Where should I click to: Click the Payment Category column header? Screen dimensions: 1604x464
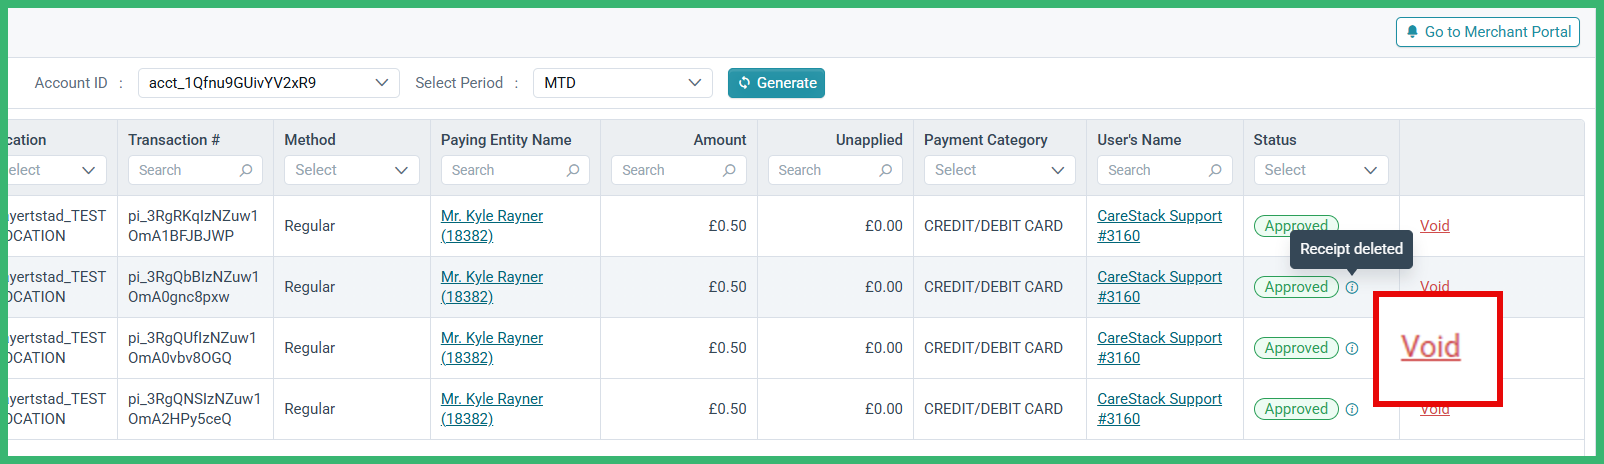point(986,140)
